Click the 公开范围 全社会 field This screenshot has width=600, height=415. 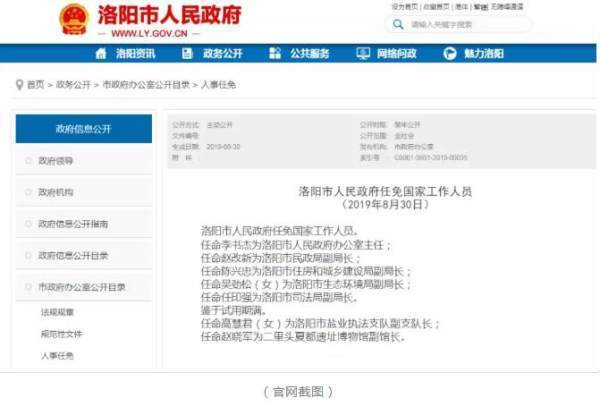click(x=387, y=136)
